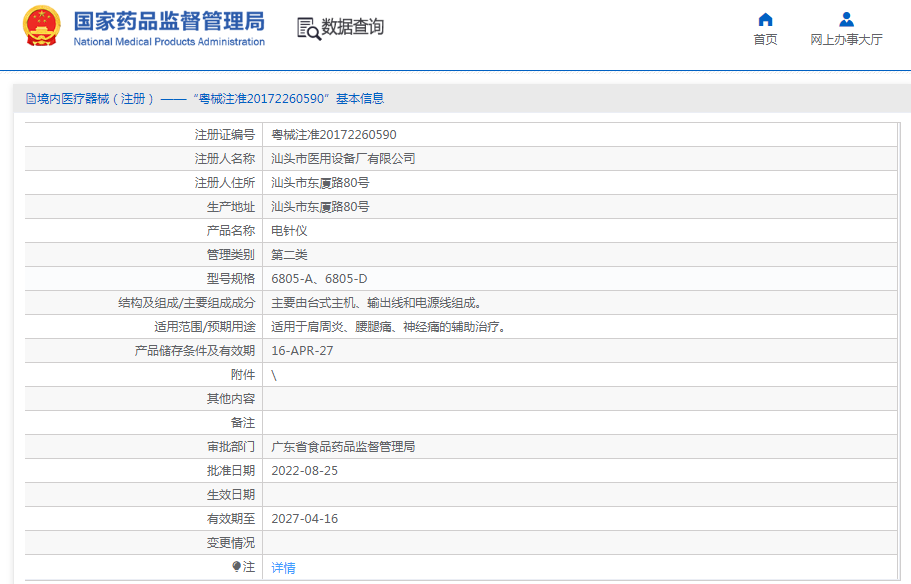Viewport: 911px width, 584px height.
Task: Open the 详情 link
Action: (283, 567)
